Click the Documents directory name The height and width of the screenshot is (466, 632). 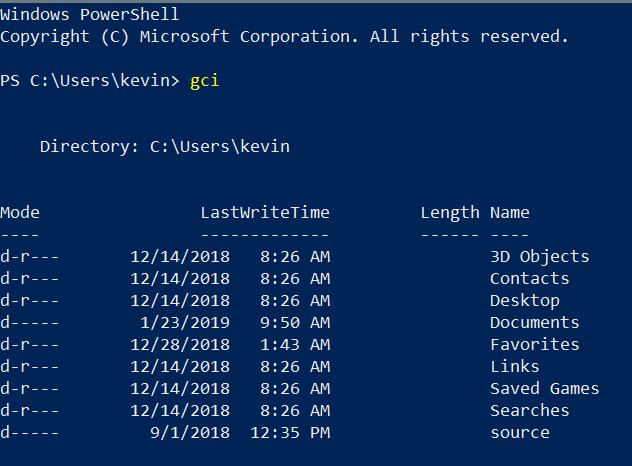tap(534, 323)
